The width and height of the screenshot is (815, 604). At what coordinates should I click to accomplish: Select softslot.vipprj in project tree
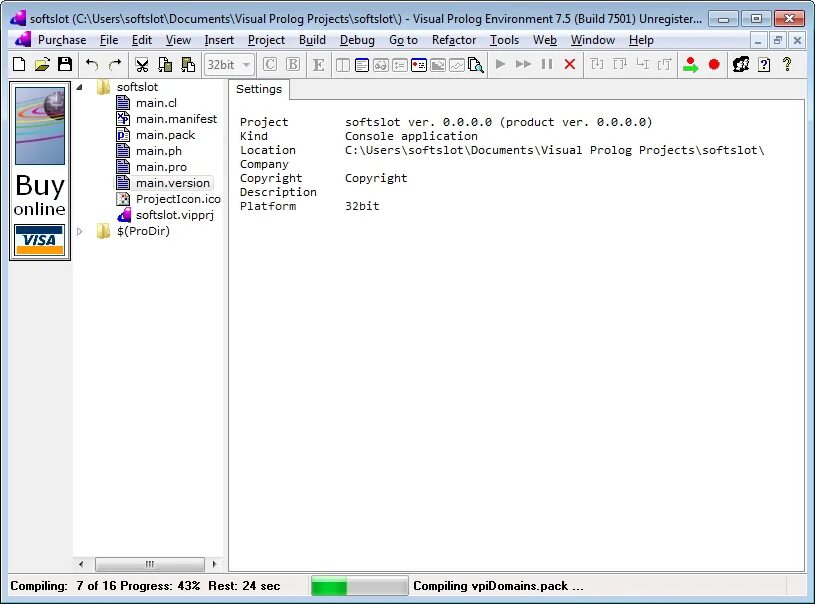175,215
